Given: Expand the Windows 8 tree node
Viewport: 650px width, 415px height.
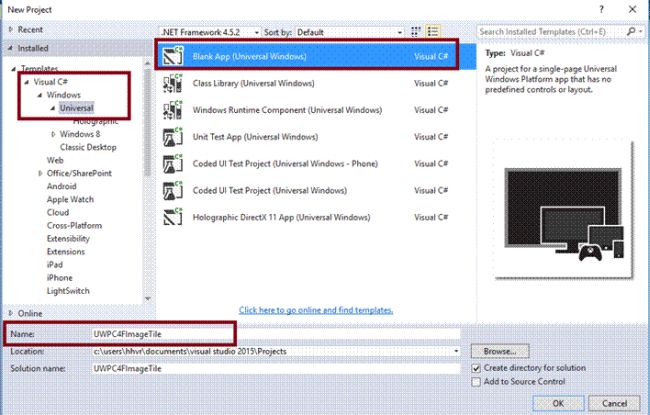Looking at the screenshot, I should [x=53, y=134].
